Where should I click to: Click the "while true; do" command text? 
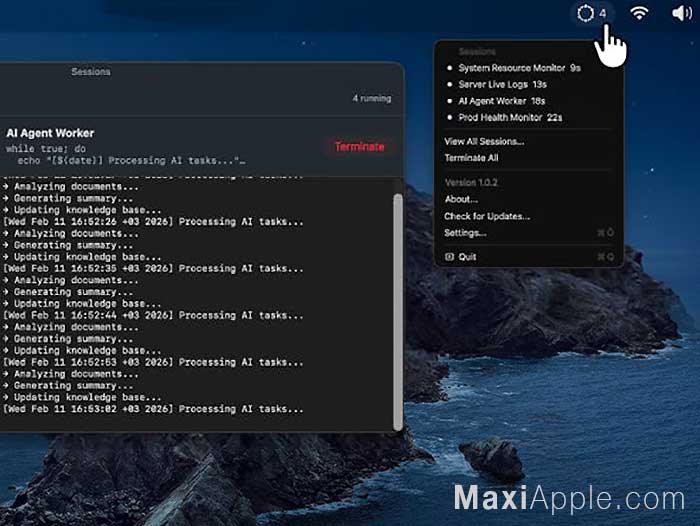coord(46,149)
